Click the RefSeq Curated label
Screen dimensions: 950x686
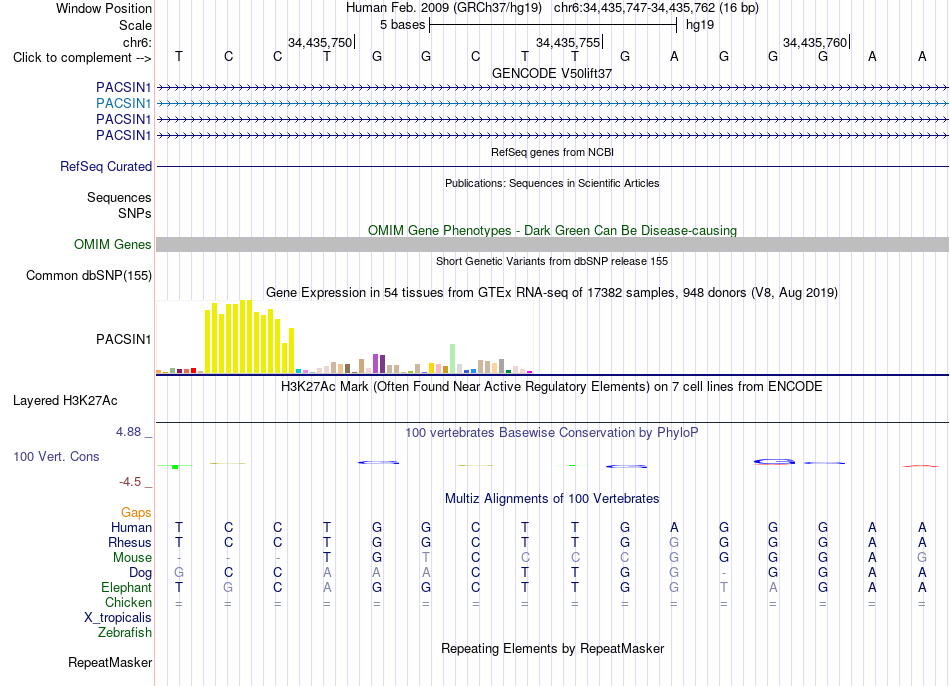coord(106,166)
